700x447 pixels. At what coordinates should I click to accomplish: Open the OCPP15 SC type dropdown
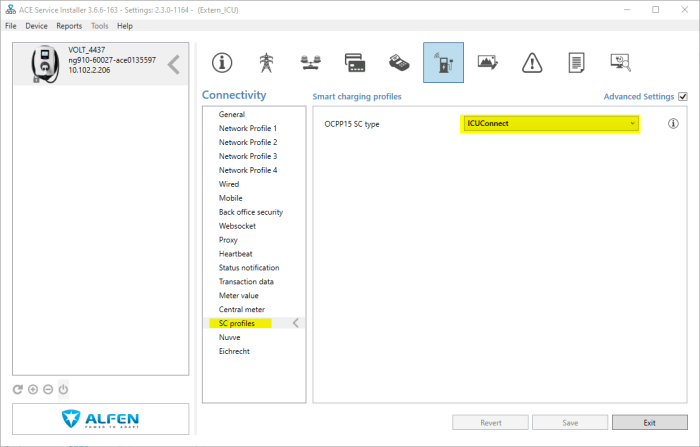tap(550, 123)
